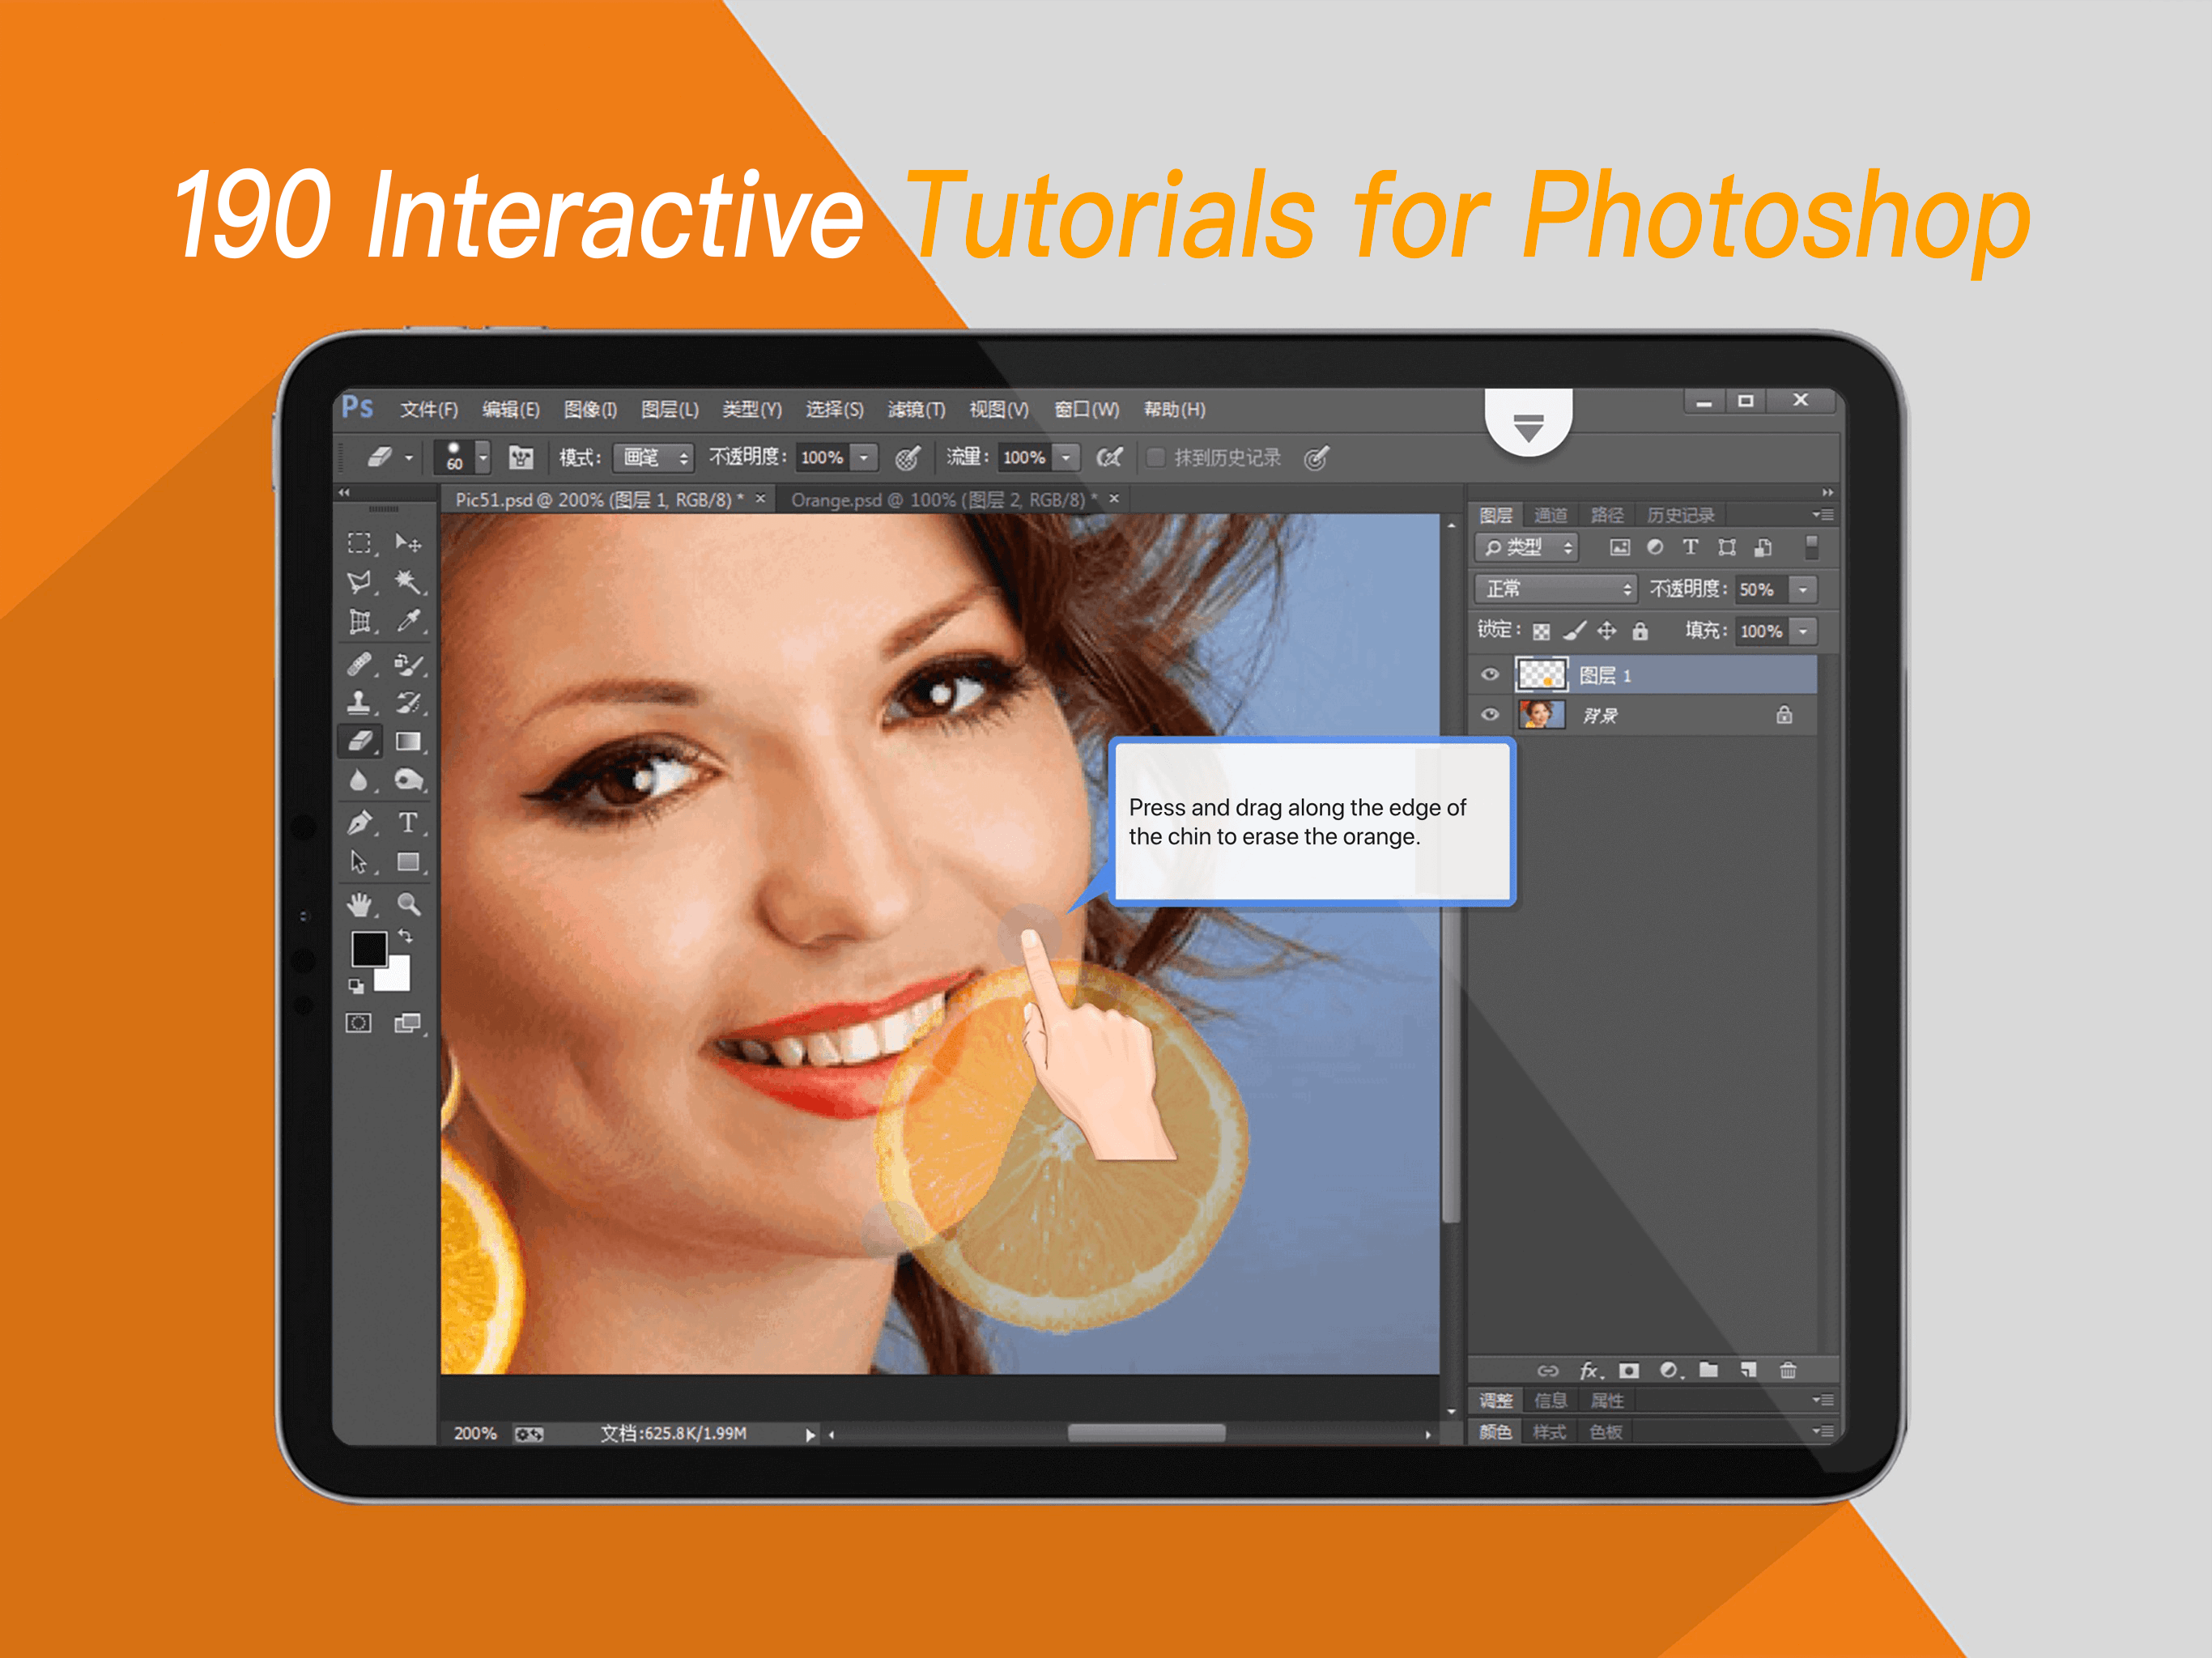This screenshot has height=1658, width=2212.
Task: Hide layer 图层 1 with eye icon
Action: 1490,675
